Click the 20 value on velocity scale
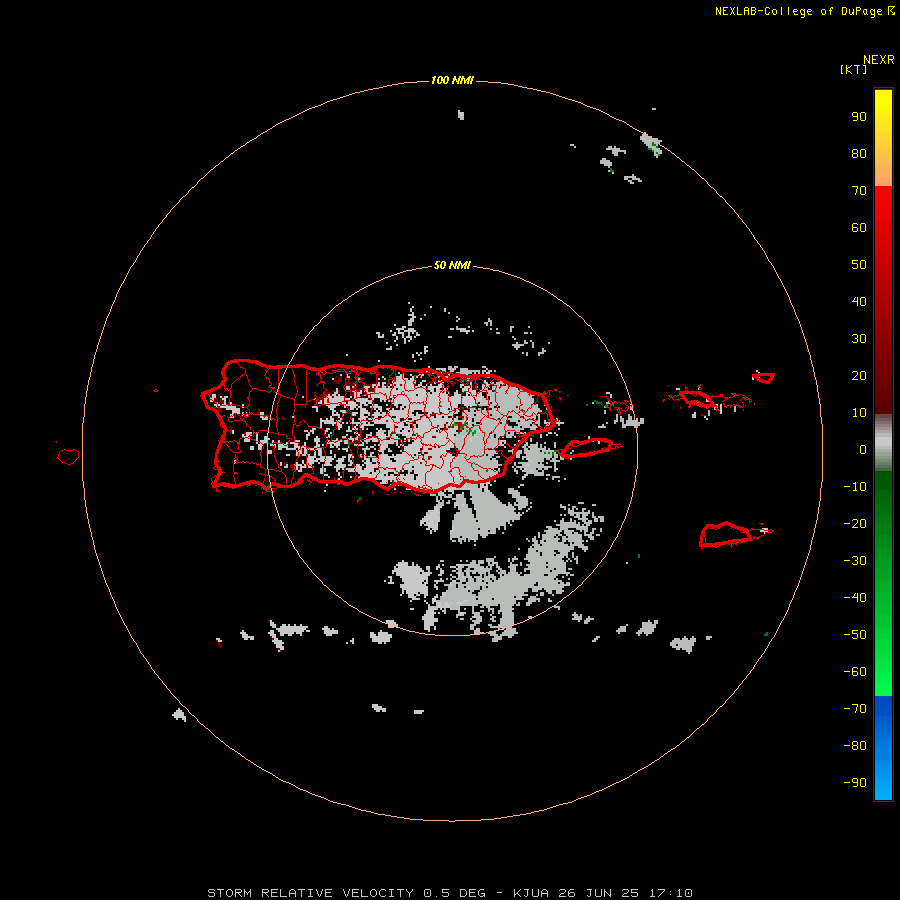Viewport: 900px width, 900px height. 859,375
